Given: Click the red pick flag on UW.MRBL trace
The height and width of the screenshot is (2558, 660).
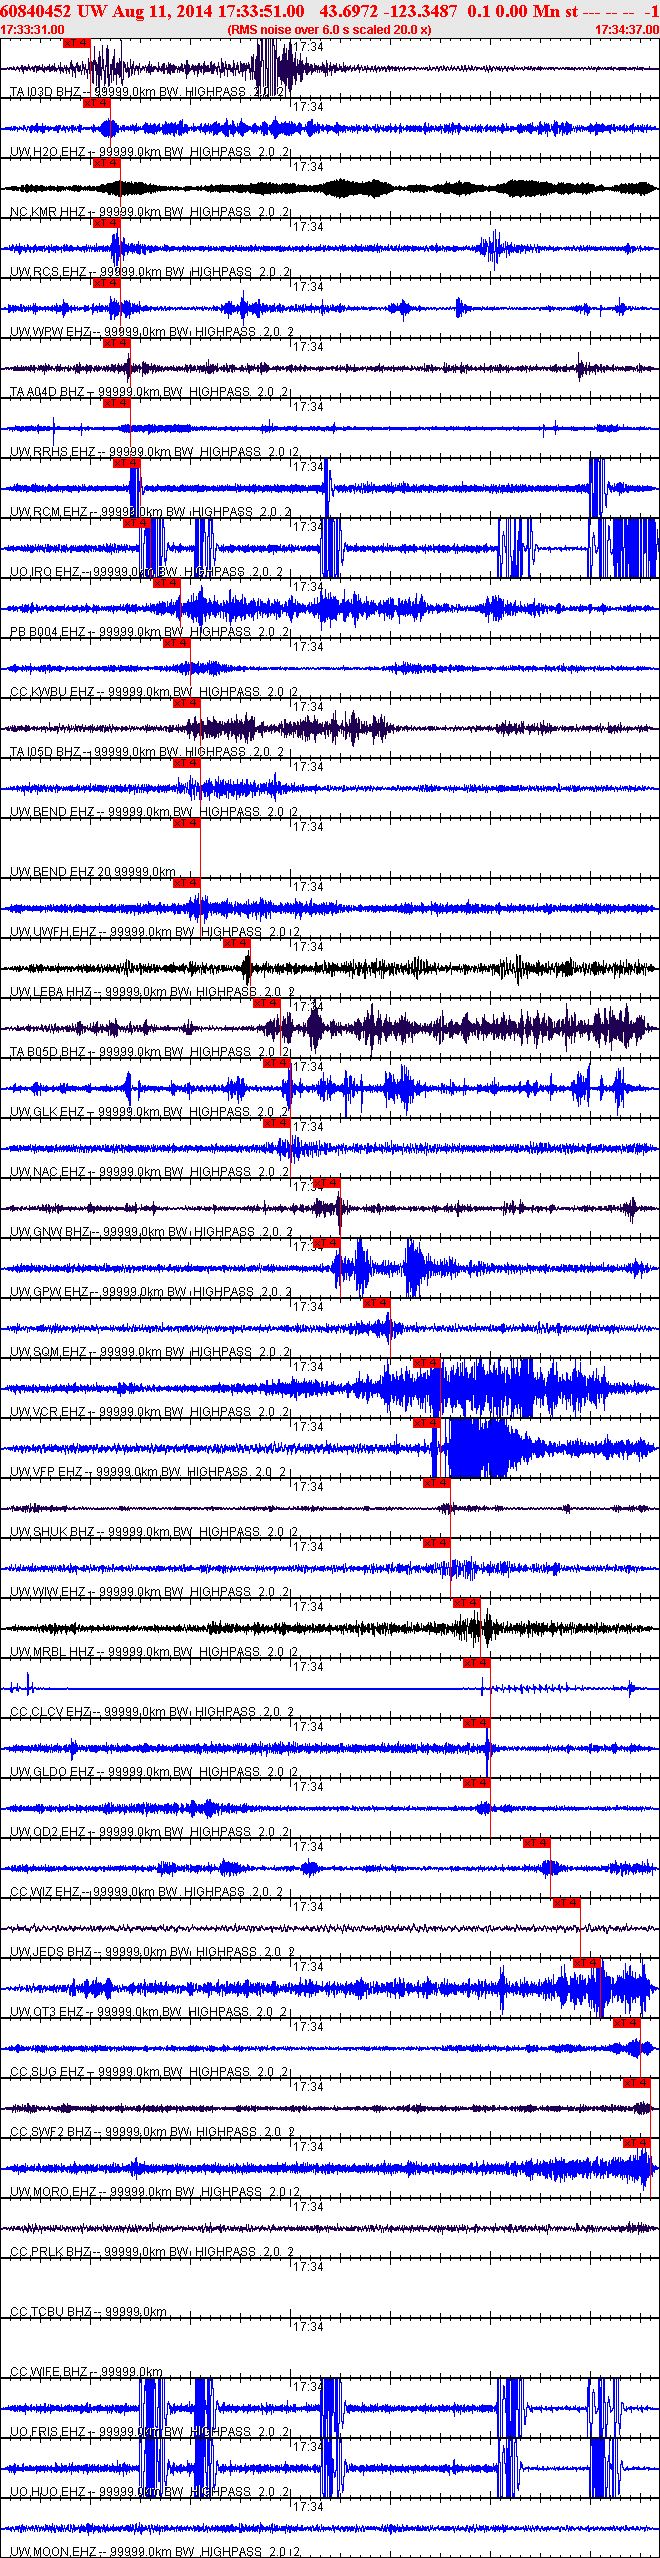Looking at the screenshot, I should point(466,1603).
